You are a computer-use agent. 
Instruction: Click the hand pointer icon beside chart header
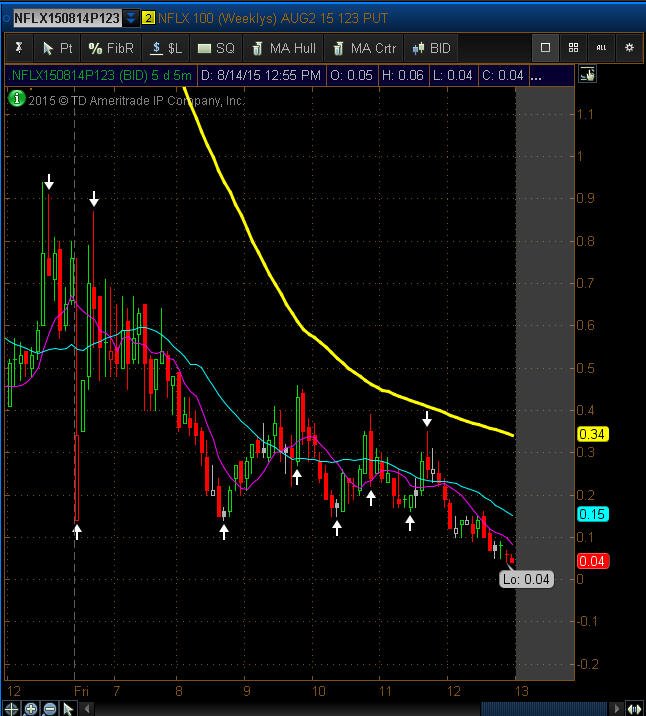point(587,74)
